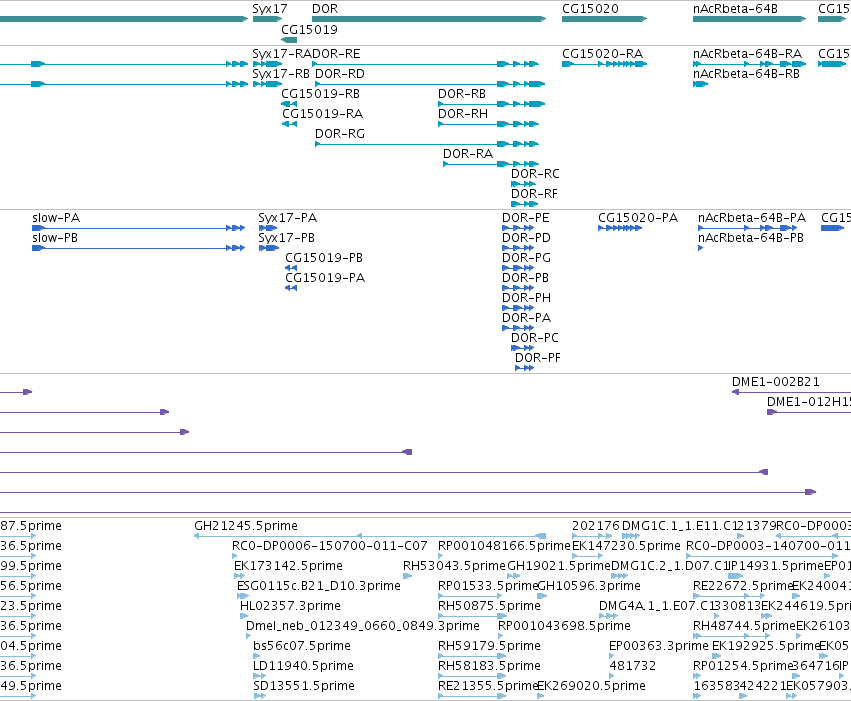Click EST label HL02357.3prime
Screen dimensions: 851x701
[x=290, y=607]
